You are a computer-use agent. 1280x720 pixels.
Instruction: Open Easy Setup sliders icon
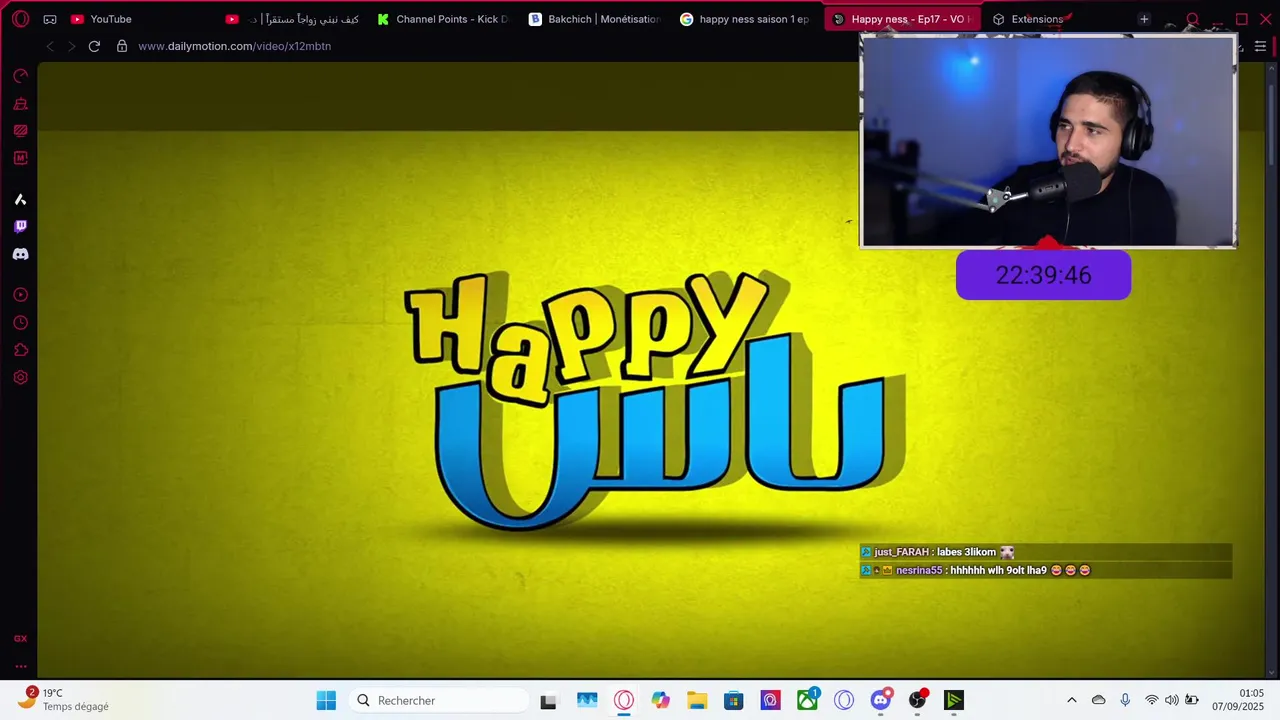(1260, 46)
